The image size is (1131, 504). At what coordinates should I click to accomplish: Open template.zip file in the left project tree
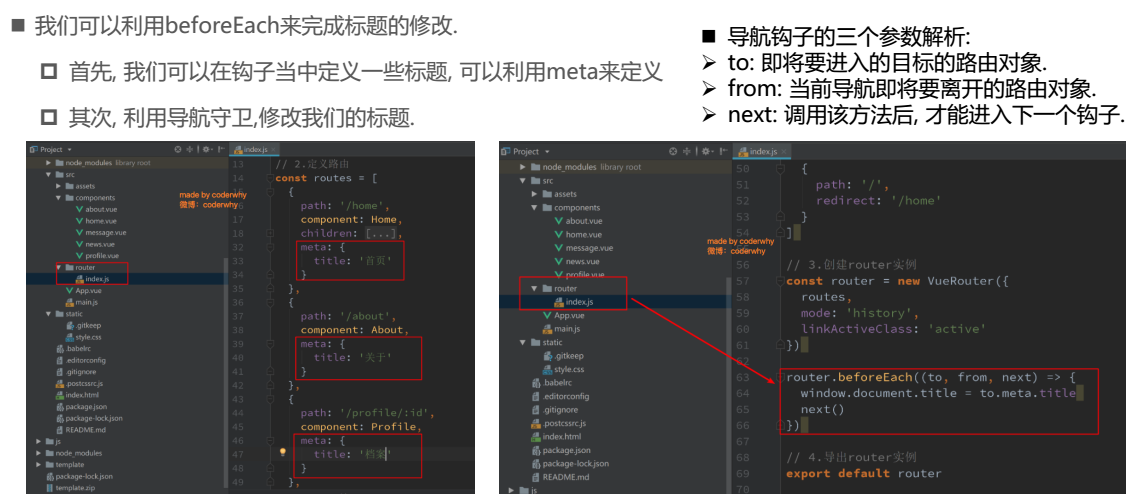(75, 488)
